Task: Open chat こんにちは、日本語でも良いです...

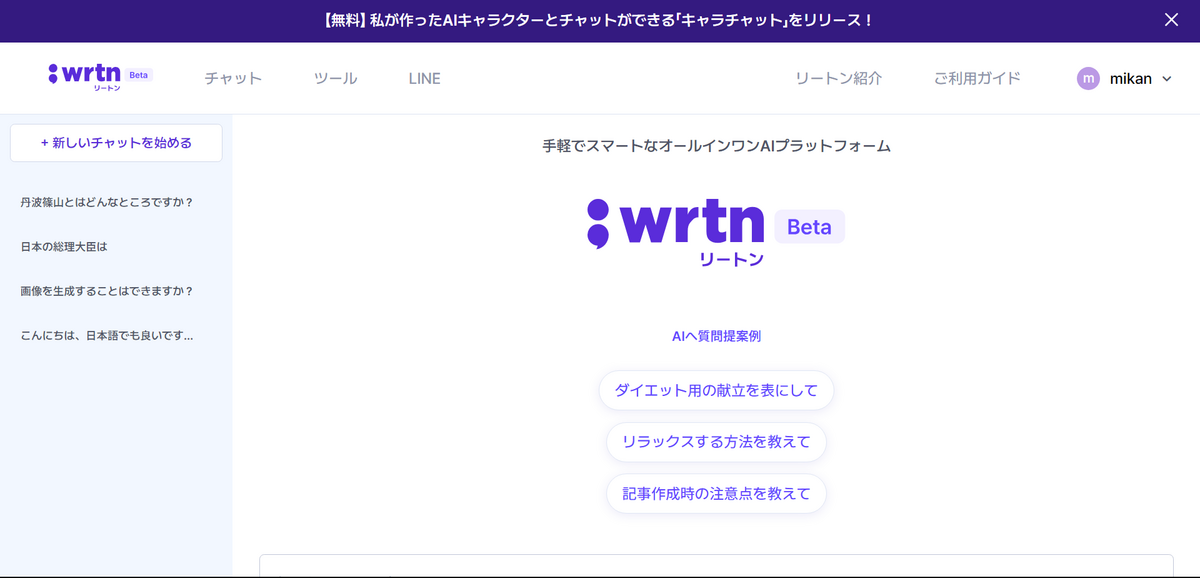Action: click(x=107, y=335)
